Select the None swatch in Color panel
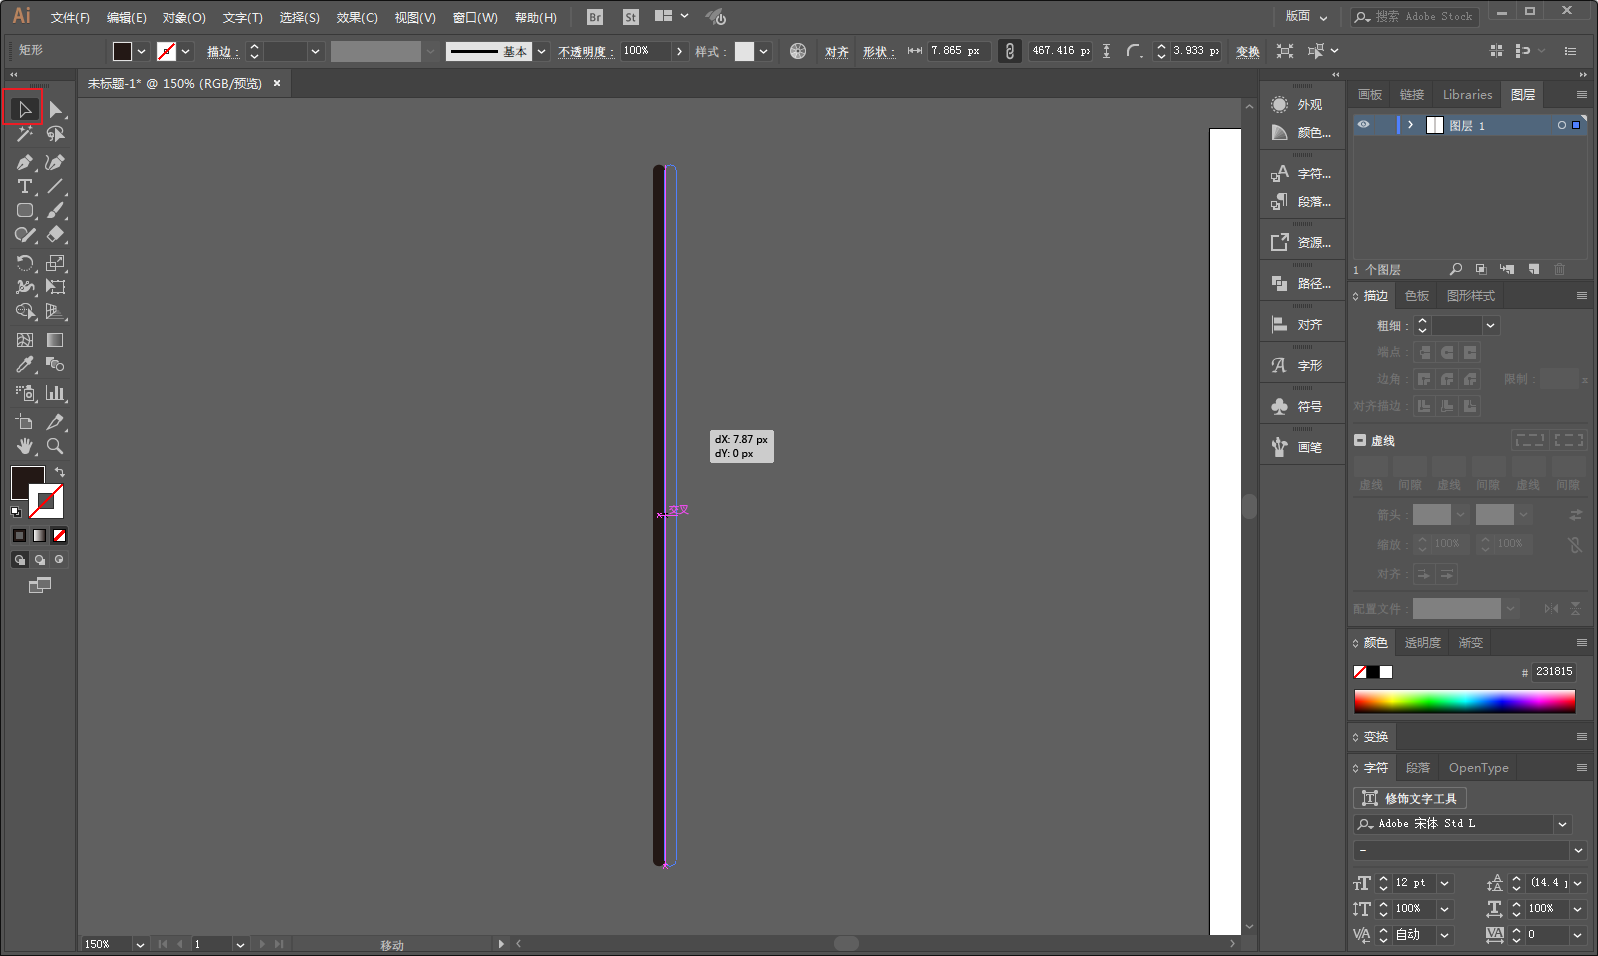1598x956 pixels. pyautogui.click(x=1360, y=672)
